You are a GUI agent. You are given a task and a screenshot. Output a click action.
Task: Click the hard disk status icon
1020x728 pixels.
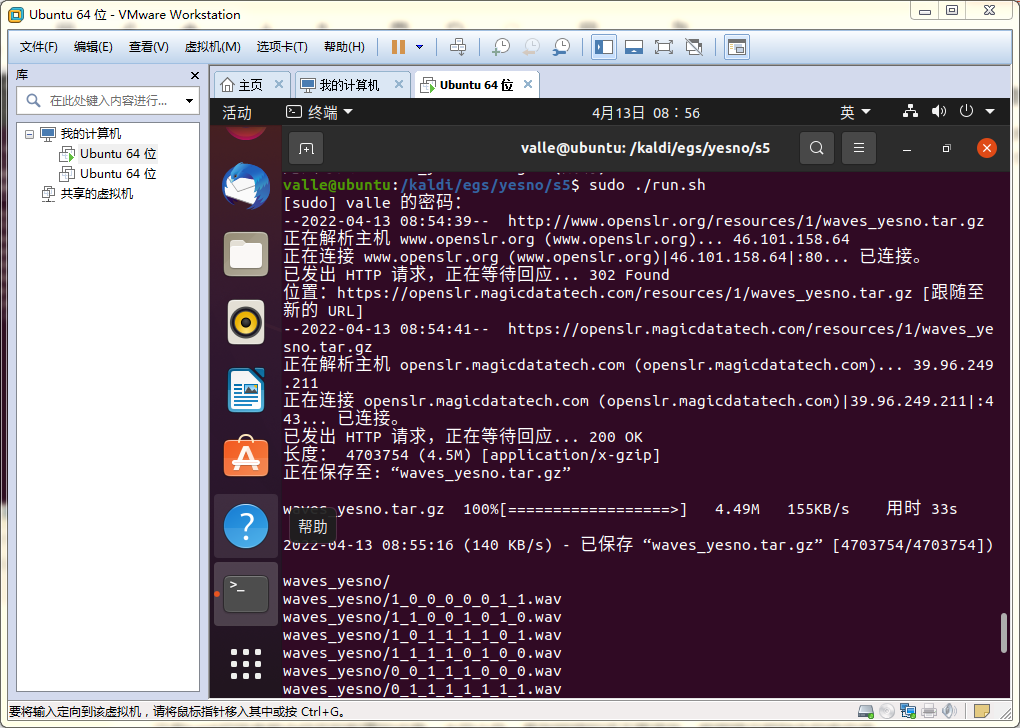[x=865, y=712]
